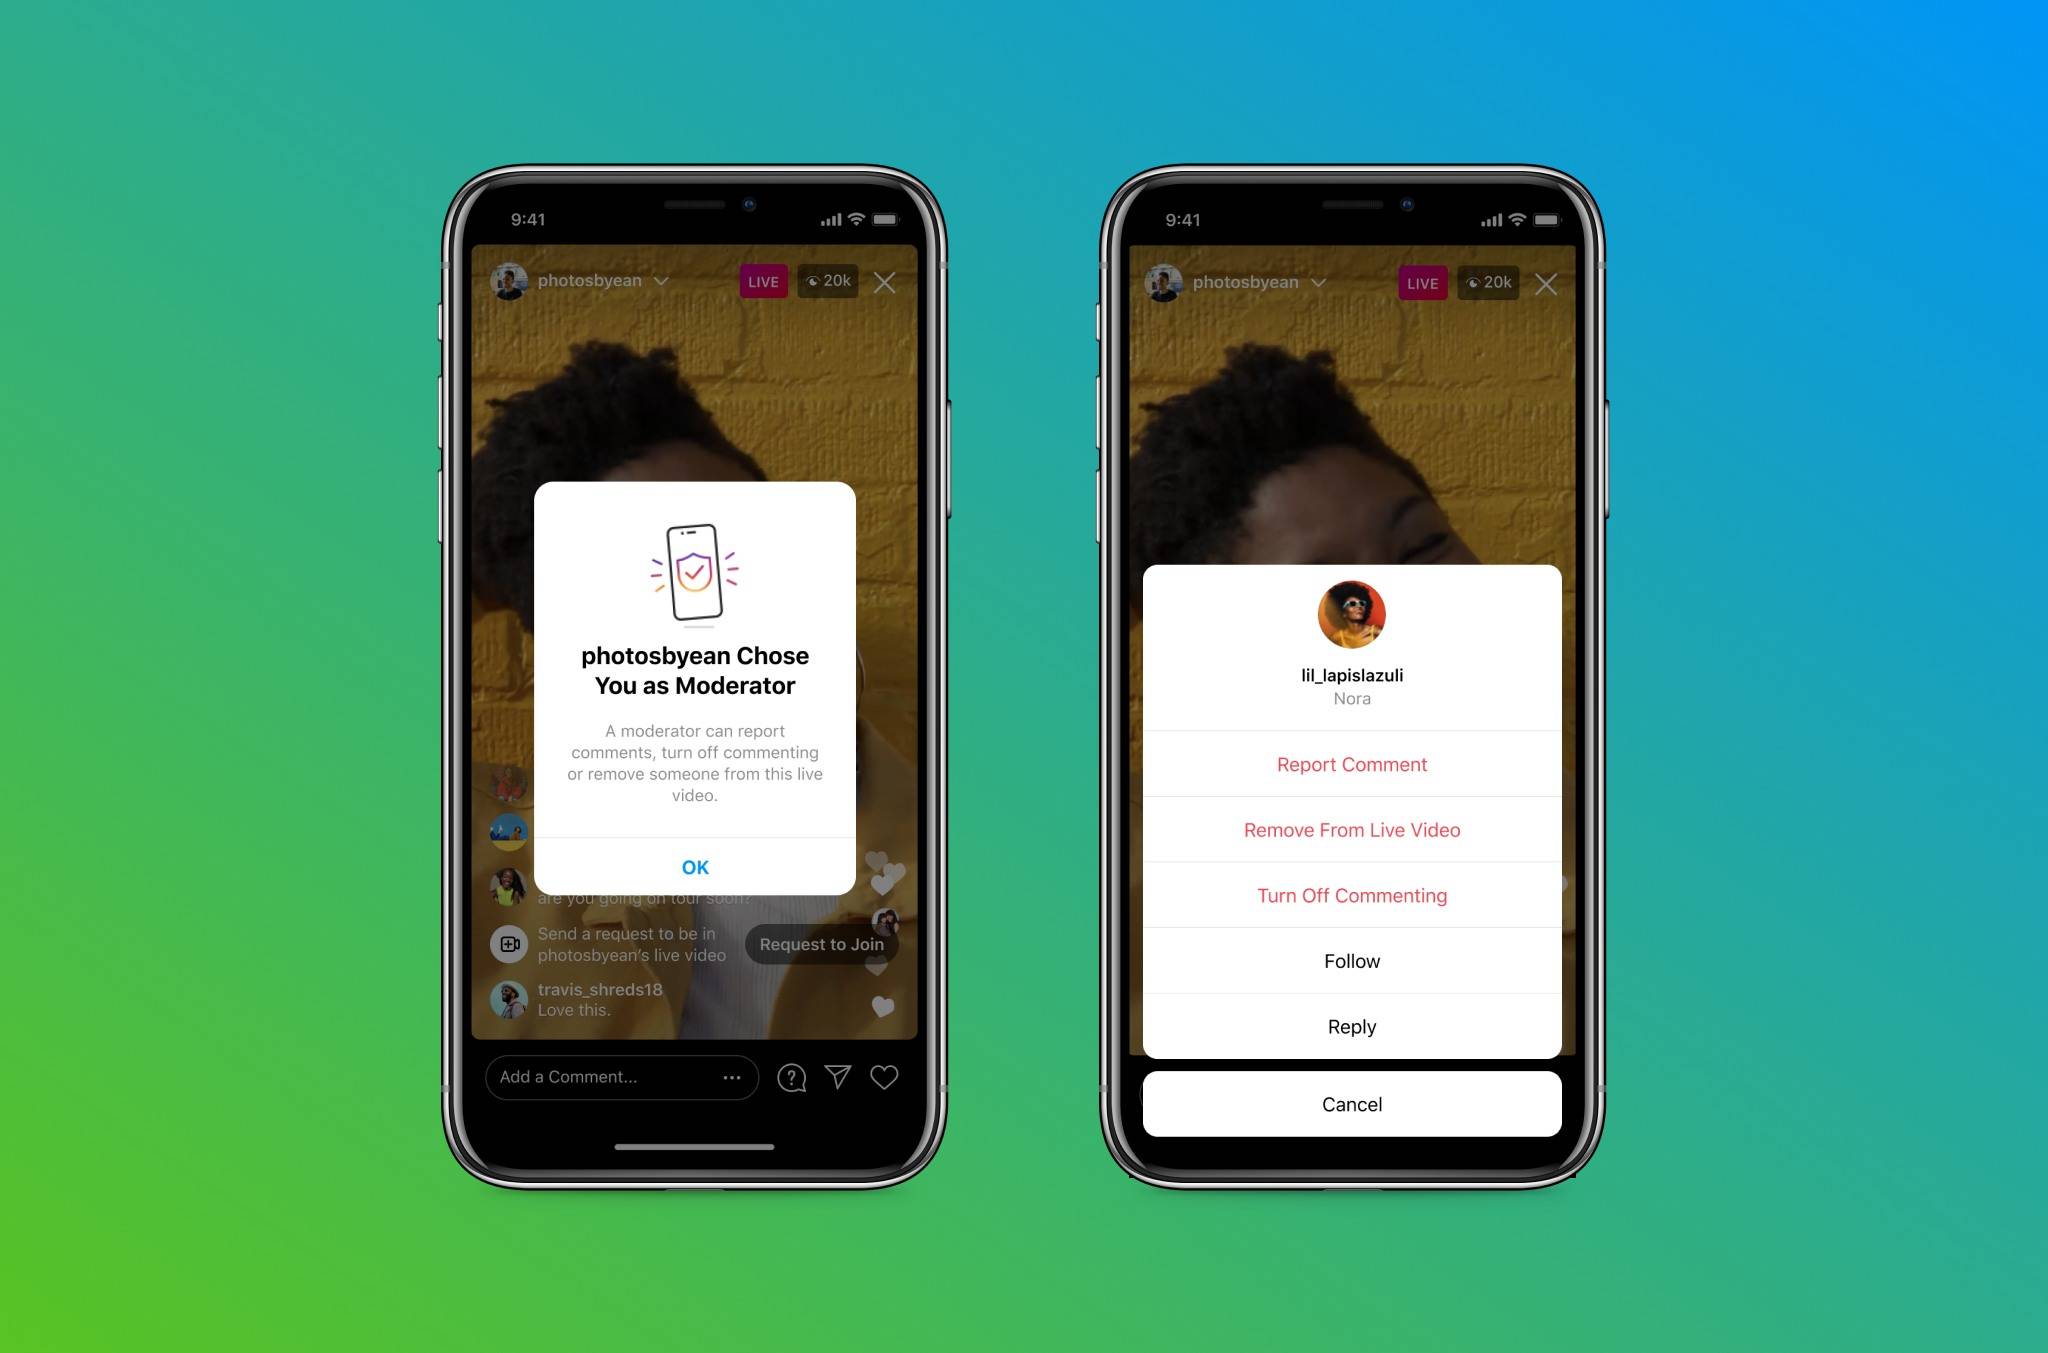
Task: Tap the direct message send icon
Action: [x=836, y=1075]
